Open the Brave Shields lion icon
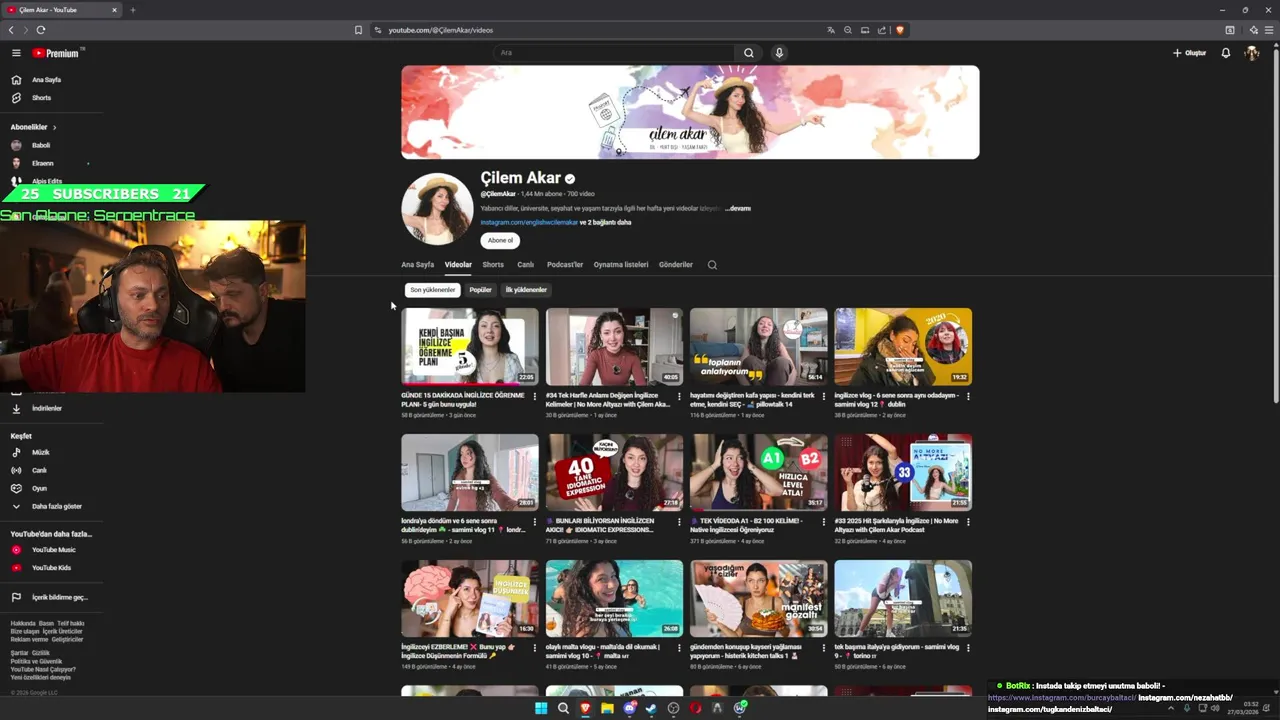 pyautogui.click(x=900, y=30)
